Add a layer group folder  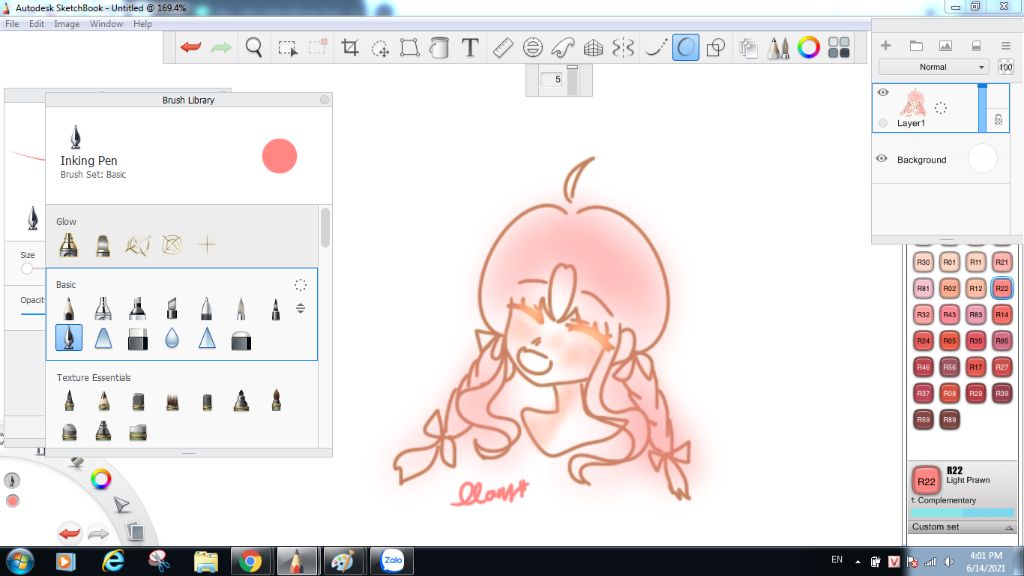click(916, 45)
